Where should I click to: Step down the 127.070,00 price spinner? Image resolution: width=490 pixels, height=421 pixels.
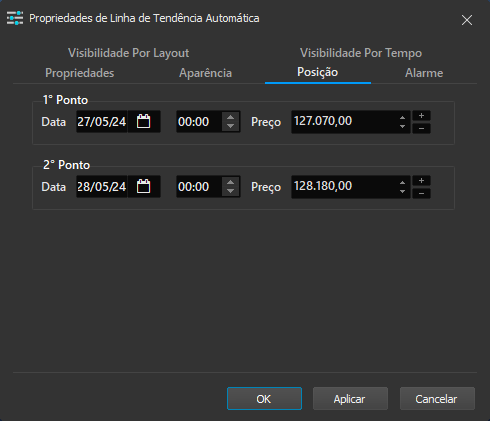pos(402,127)
